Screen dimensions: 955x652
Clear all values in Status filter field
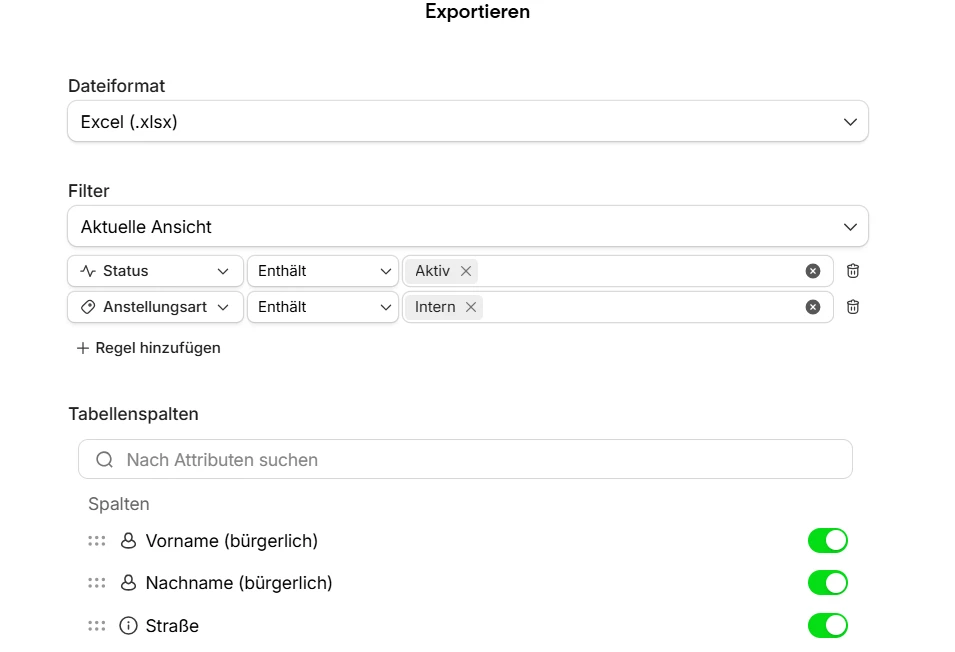[x=813, y=271]
